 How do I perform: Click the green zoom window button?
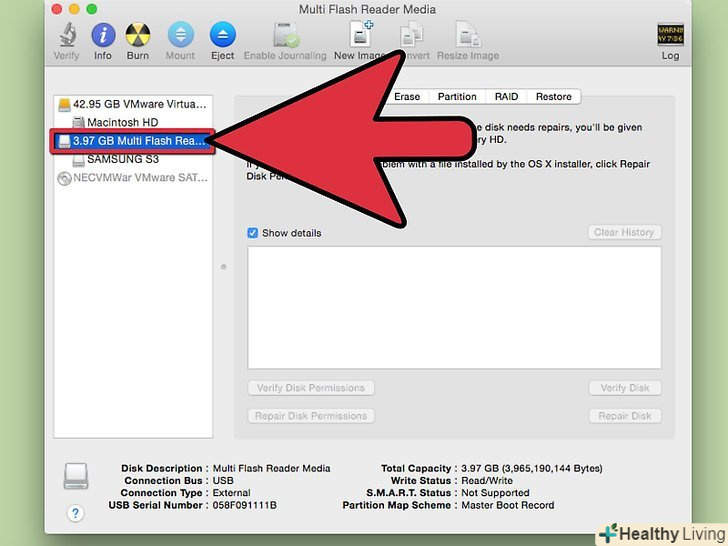click(x=92, y=9)
